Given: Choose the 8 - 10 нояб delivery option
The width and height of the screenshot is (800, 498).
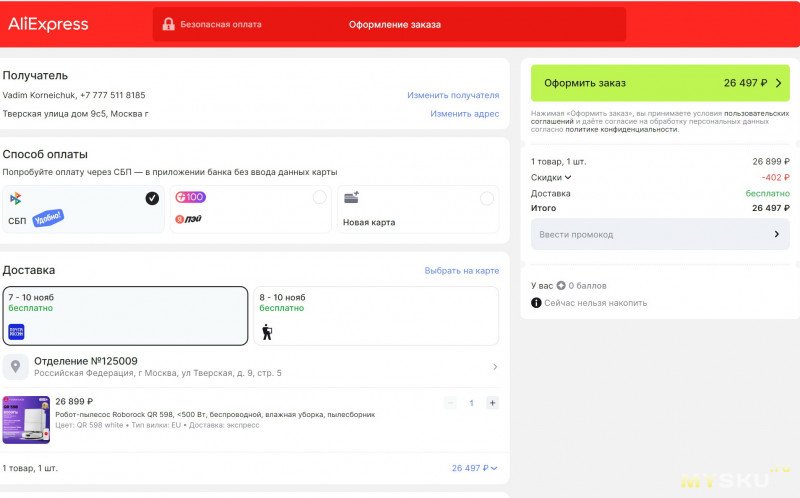Looking at the screenshot, I should coord(375,315).
